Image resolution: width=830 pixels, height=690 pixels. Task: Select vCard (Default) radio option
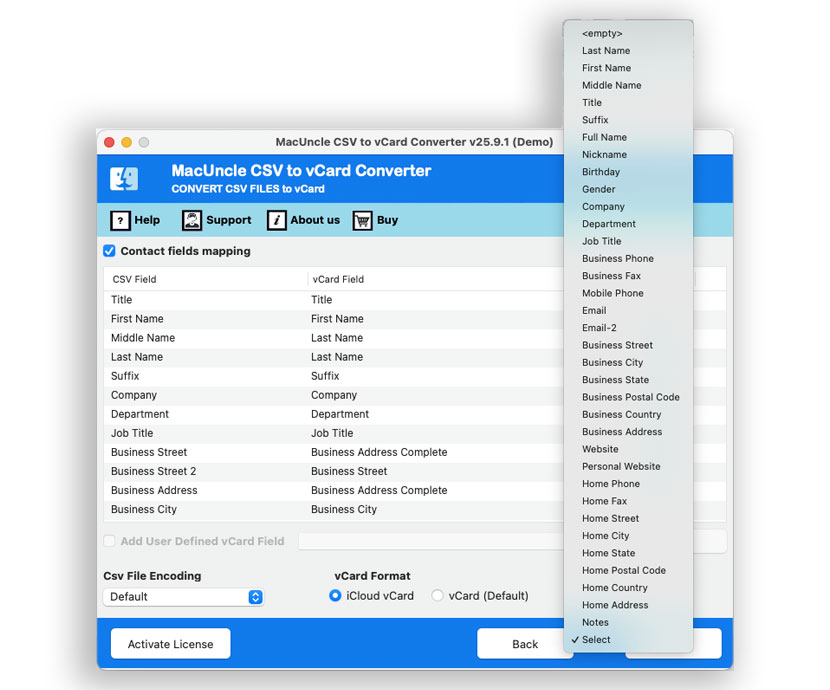point(437,596)
